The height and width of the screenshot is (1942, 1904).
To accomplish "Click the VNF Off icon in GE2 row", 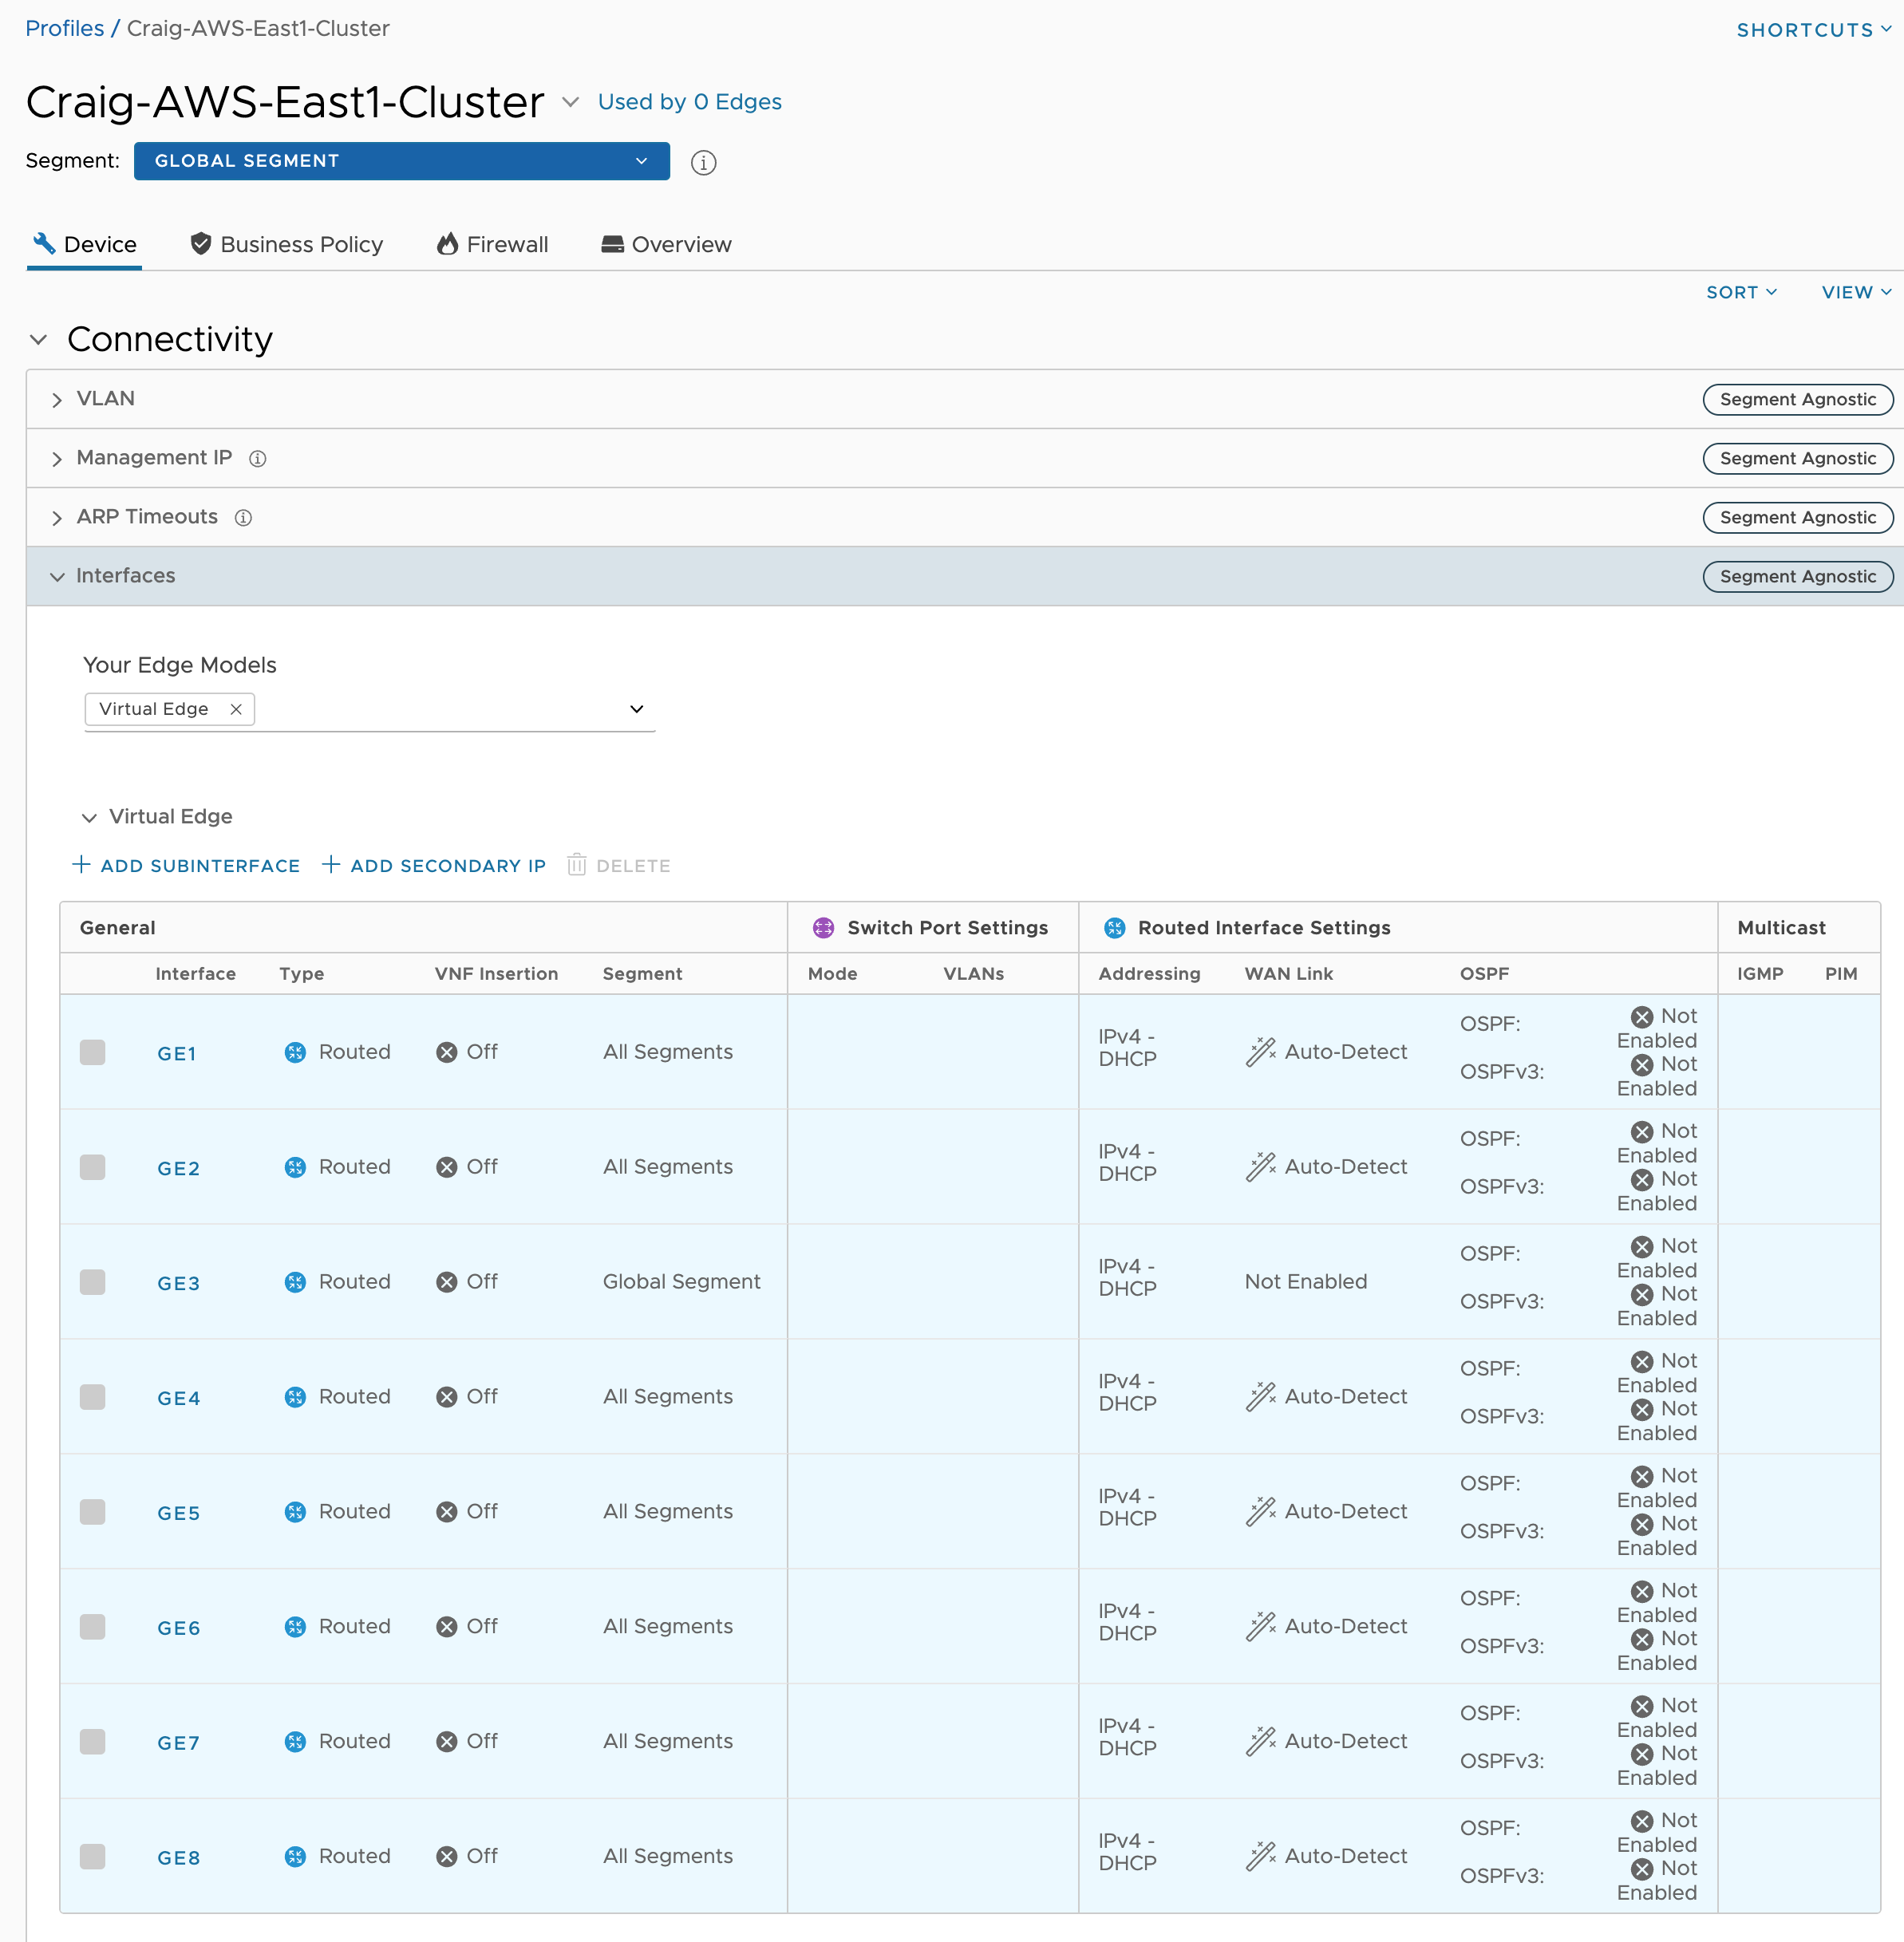I will [447, 1167].
